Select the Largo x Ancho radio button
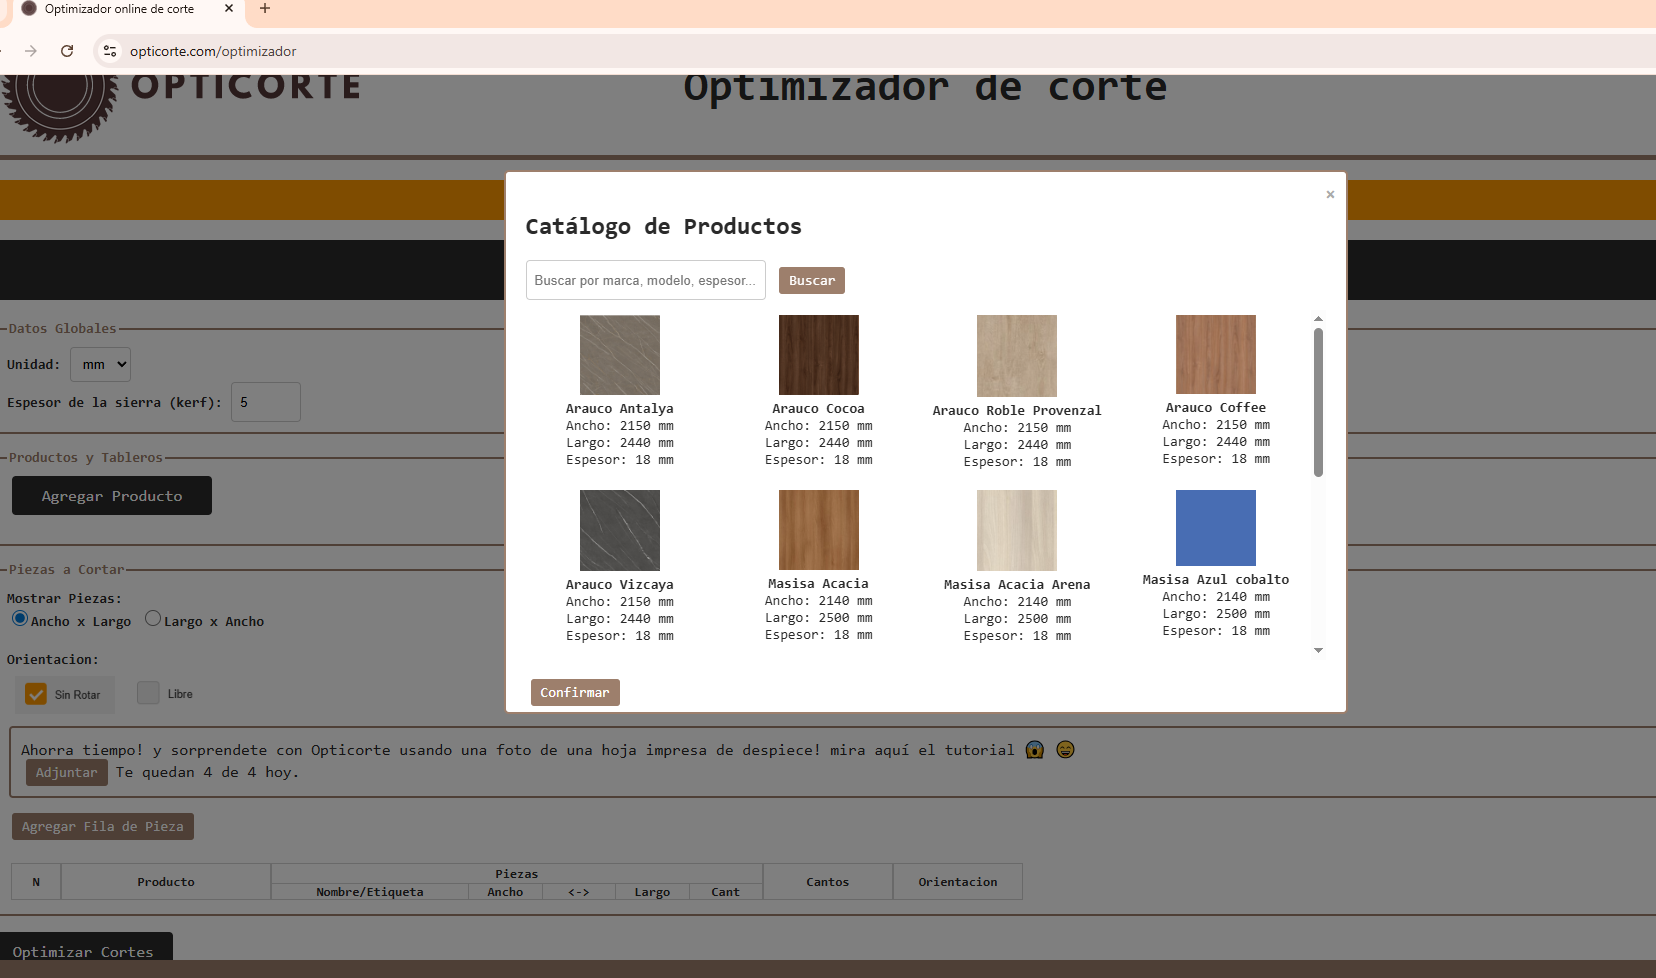This screenshot has width=1656, height=978. [x=153, y=618]
